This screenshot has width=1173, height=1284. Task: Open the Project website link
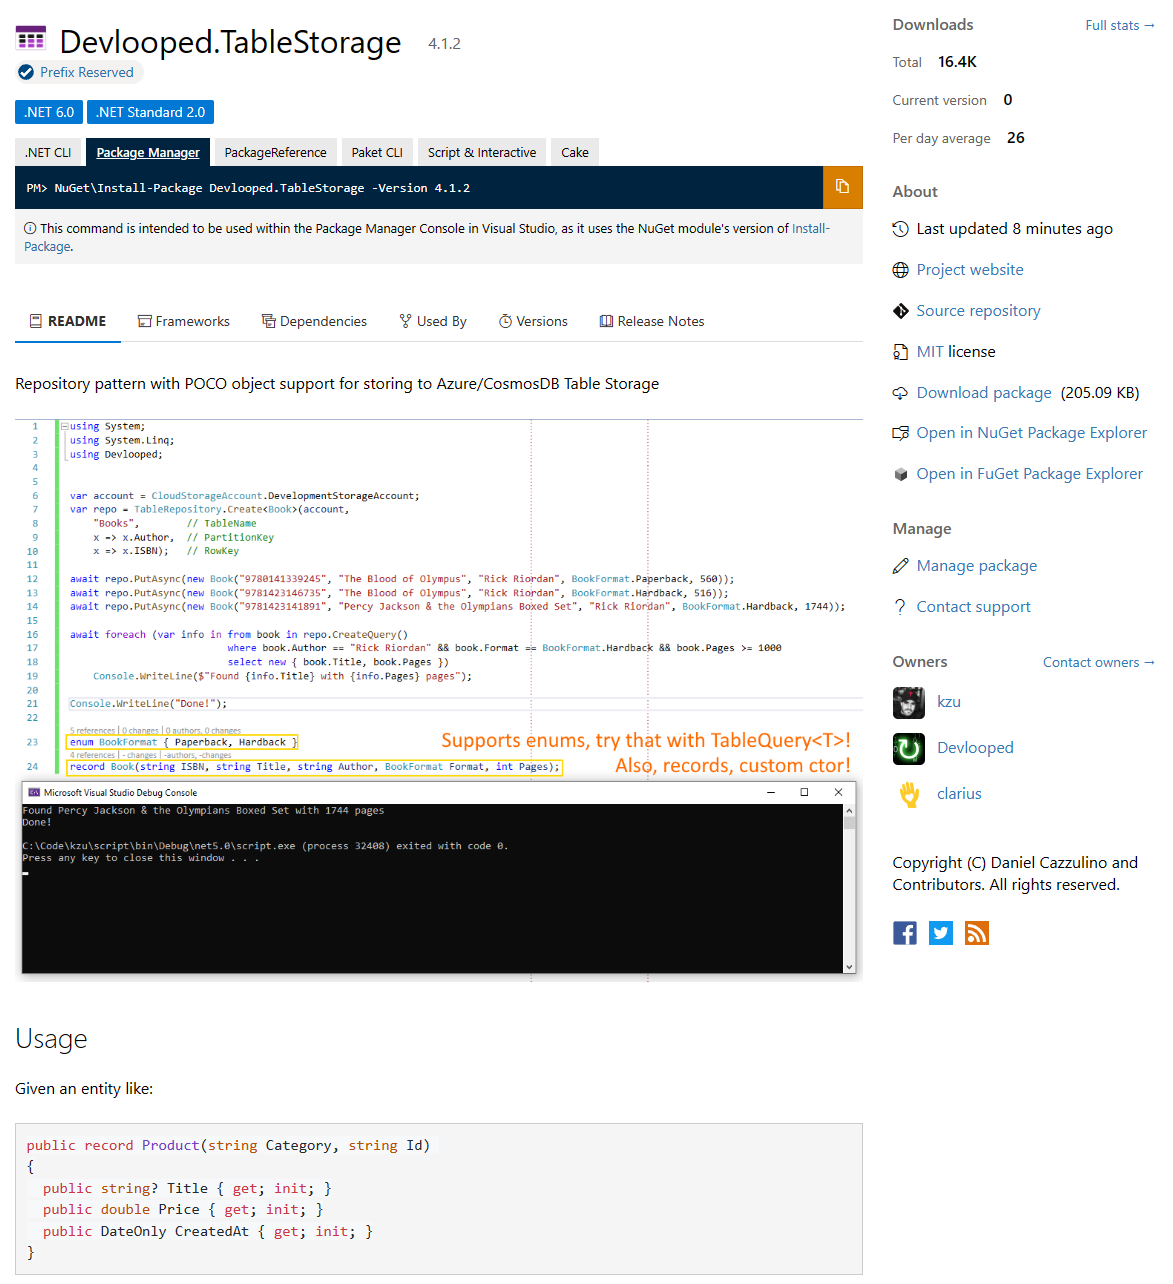pos(970,270)
